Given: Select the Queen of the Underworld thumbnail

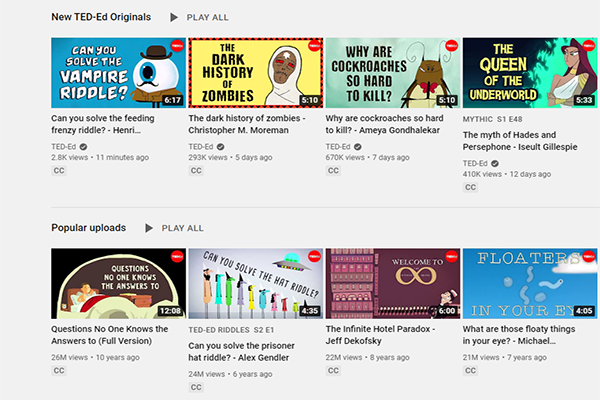Looking at the screenshot, I should pos(529,73).
